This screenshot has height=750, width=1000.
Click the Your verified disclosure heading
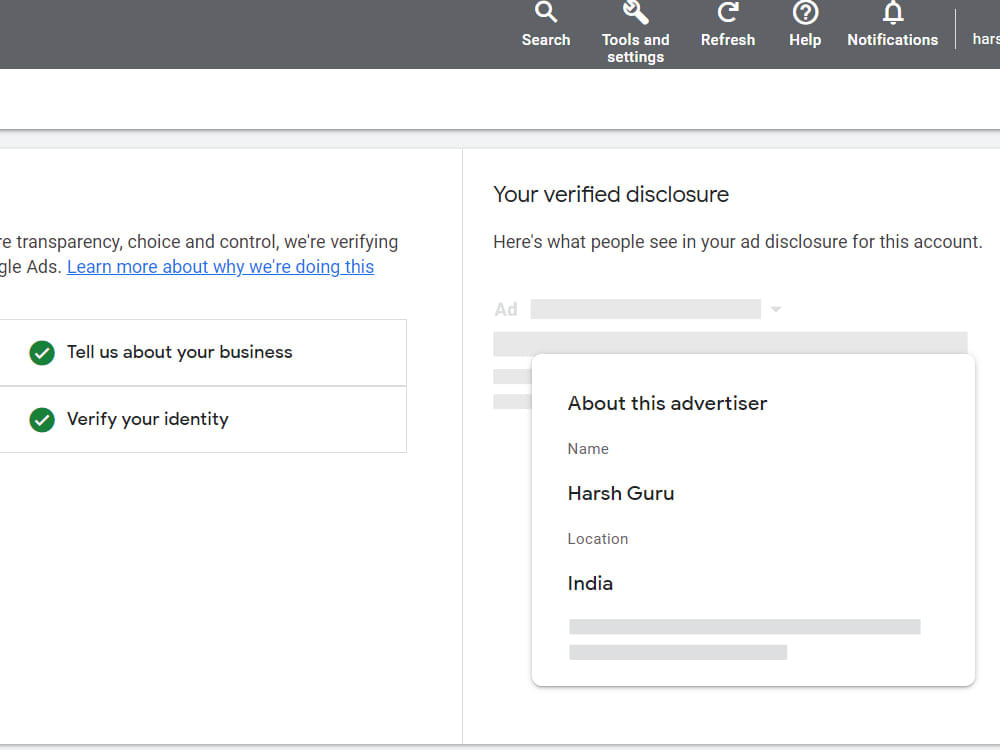coord(611,194)
